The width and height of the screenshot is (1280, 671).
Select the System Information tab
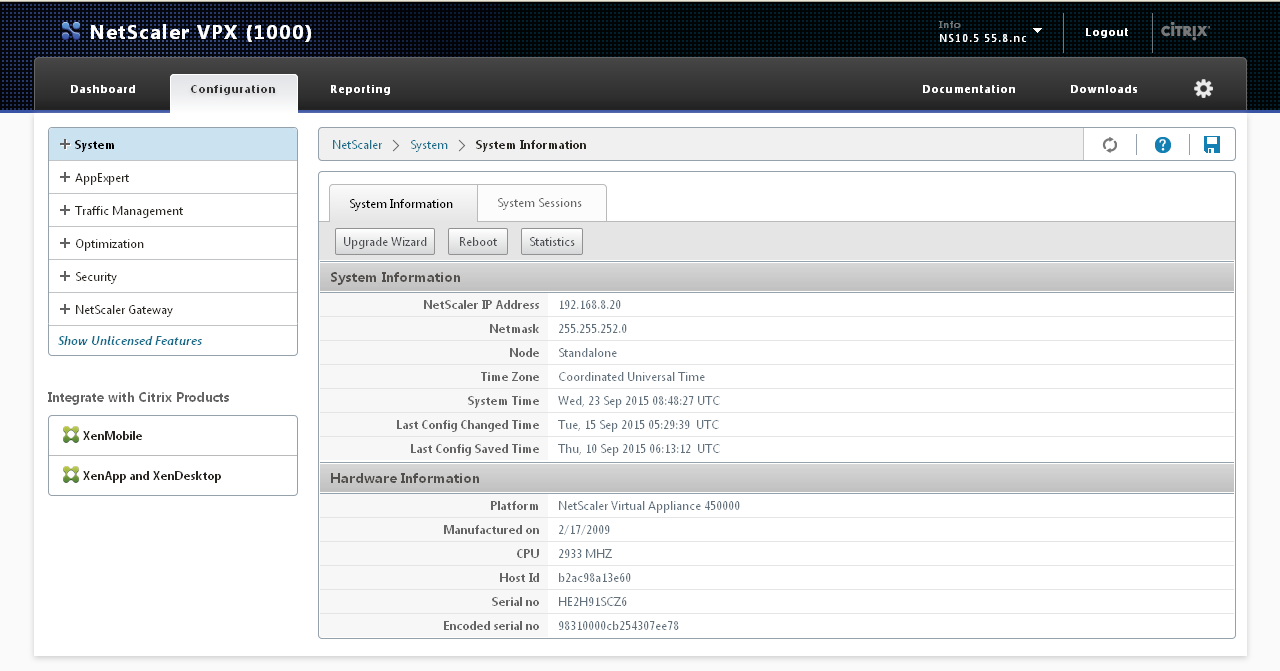401,203
